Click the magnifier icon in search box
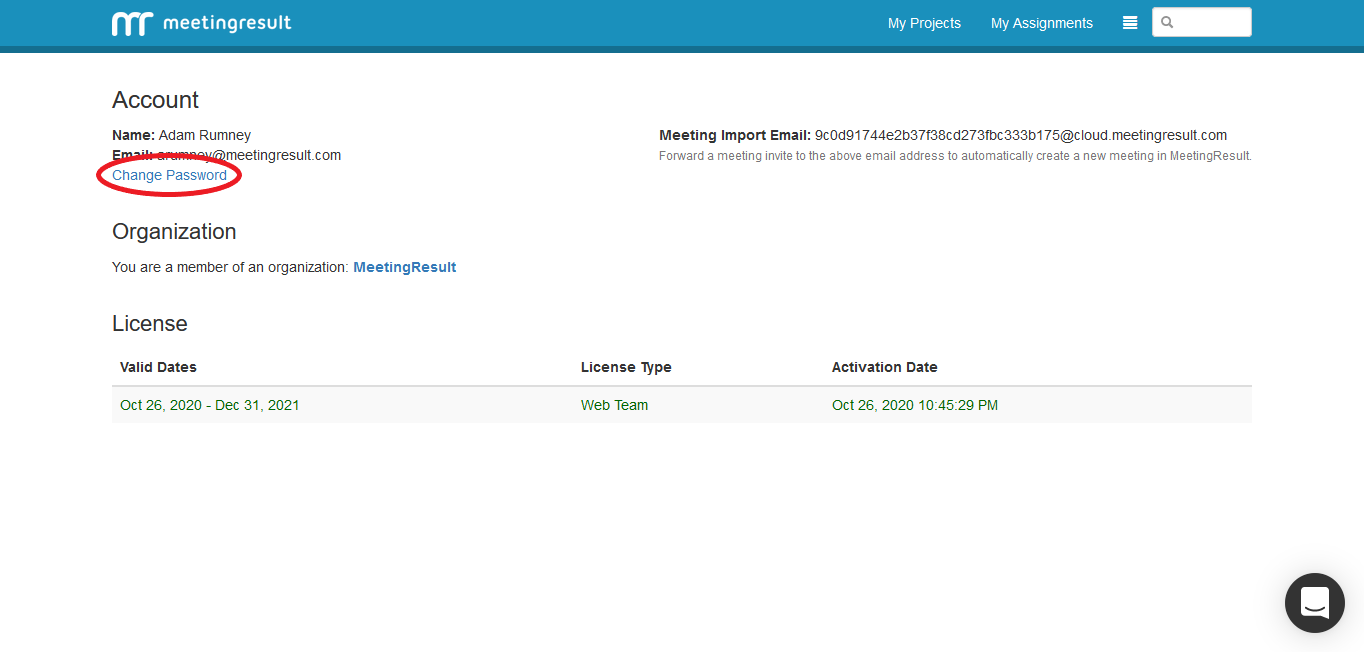Image resolution: width=1364 pixels, height=652 pixels. (1167, 23)
